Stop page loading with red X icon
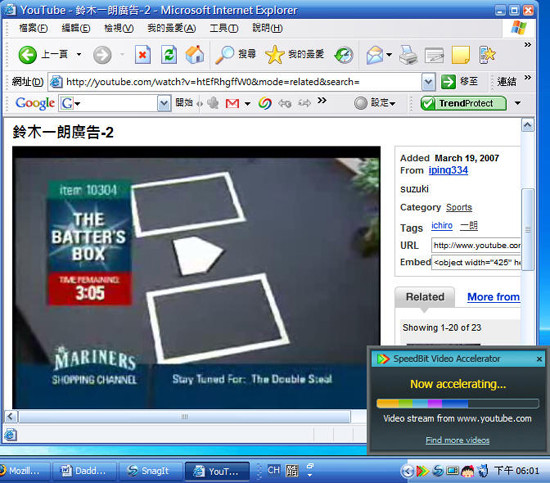 [143, 55]
